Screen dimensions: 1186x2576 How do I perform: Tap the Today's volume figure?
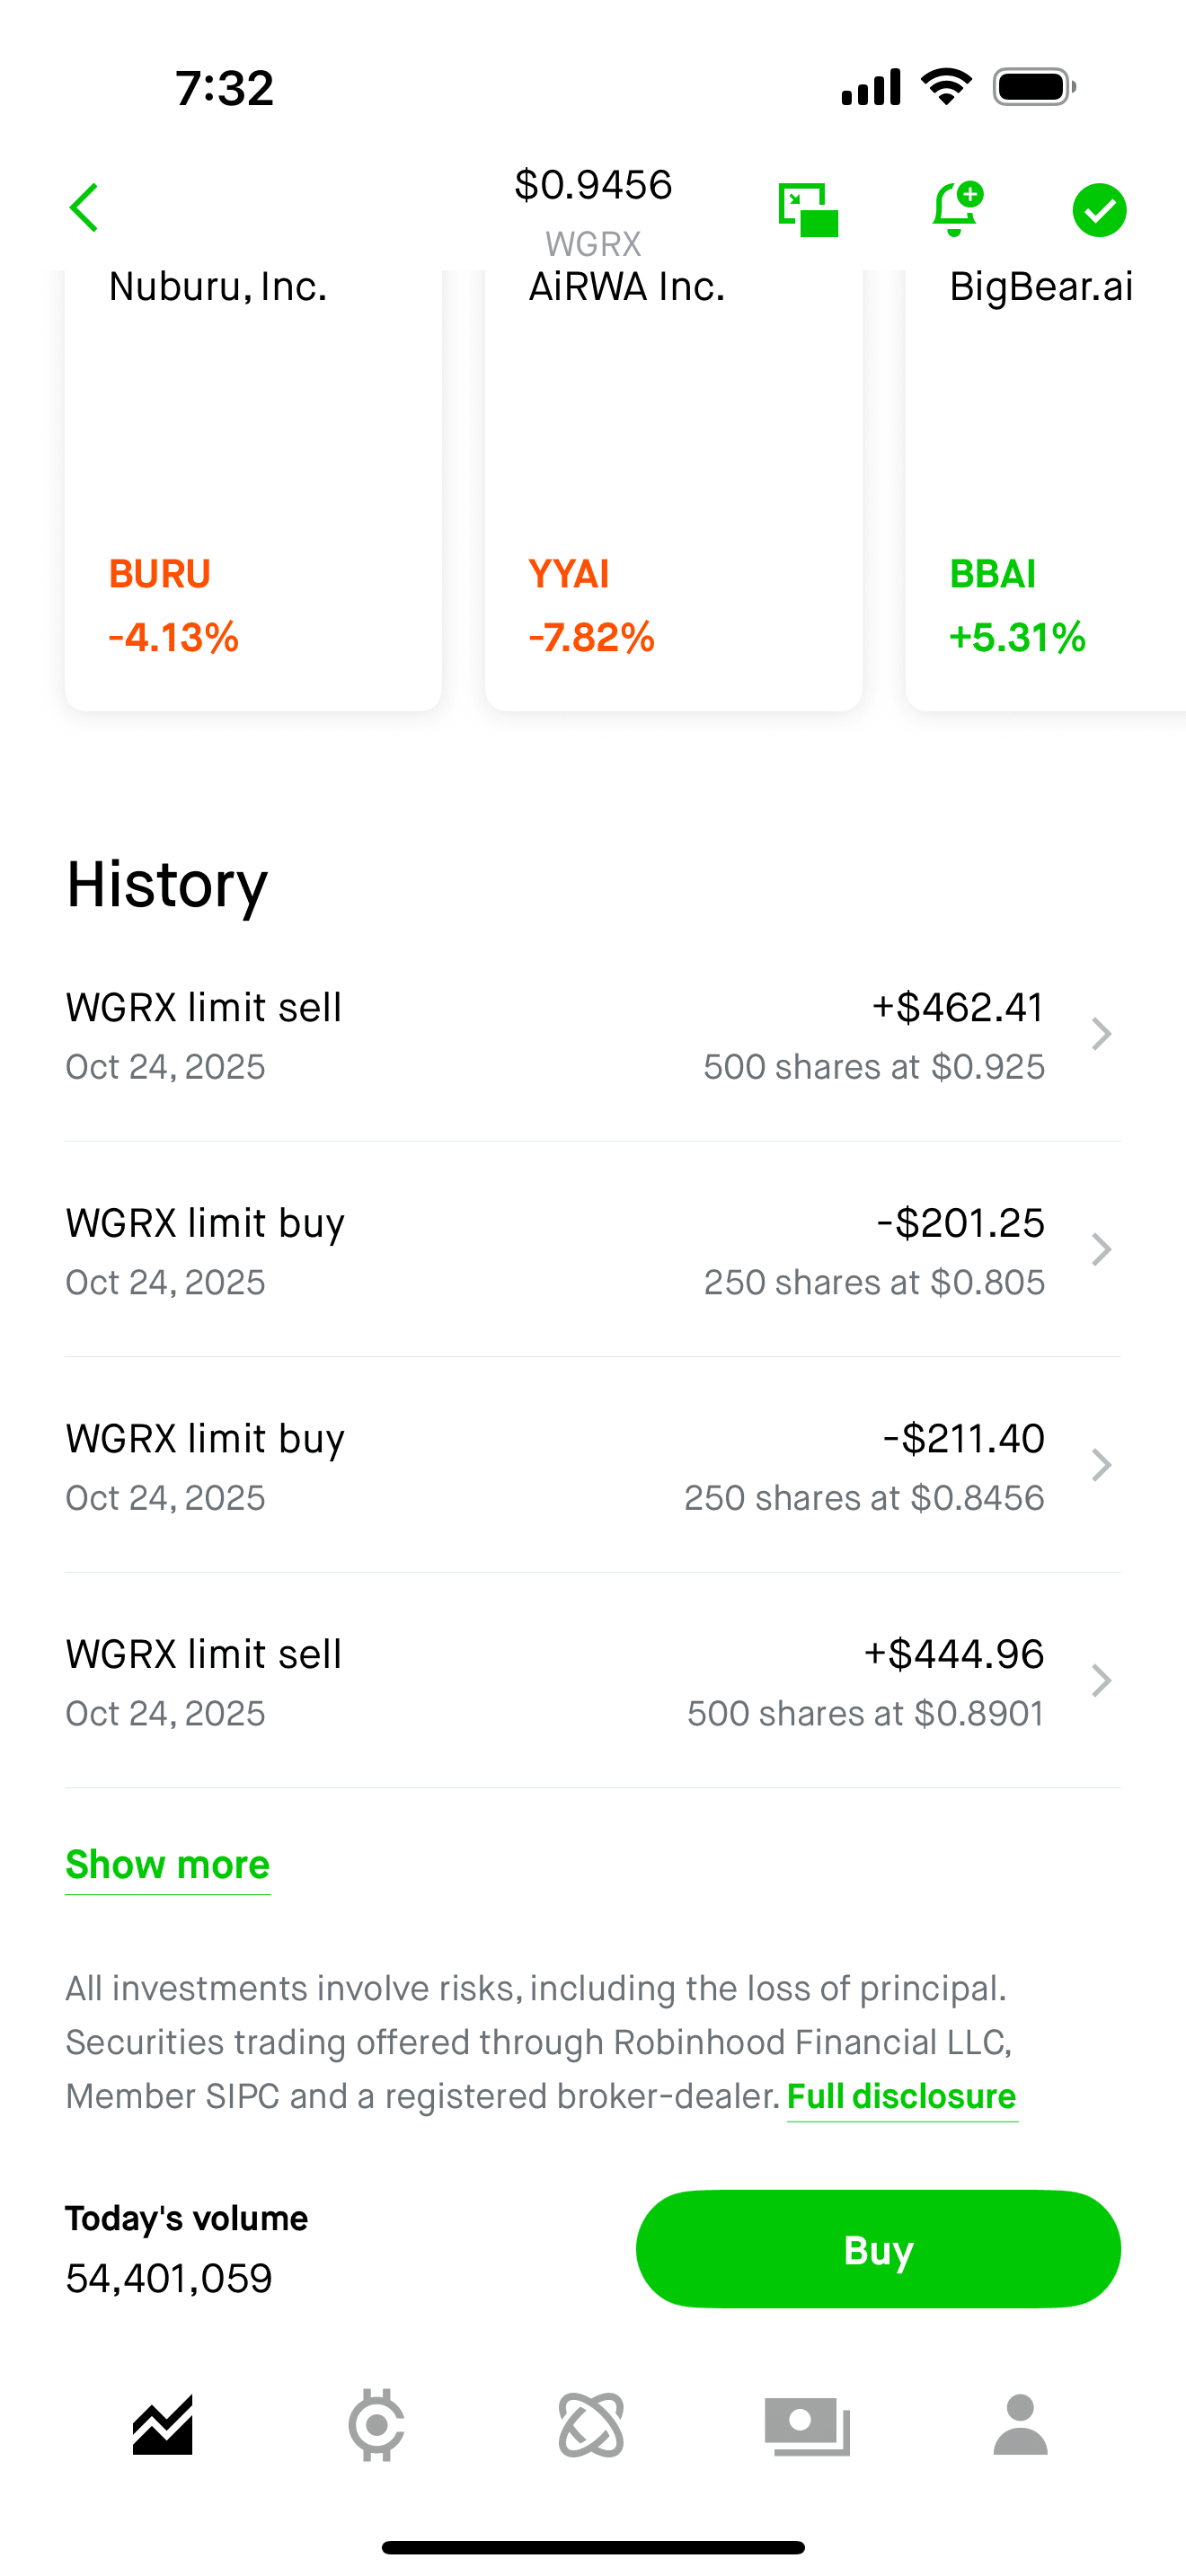pyautogui.click(x=169, y=2278)
